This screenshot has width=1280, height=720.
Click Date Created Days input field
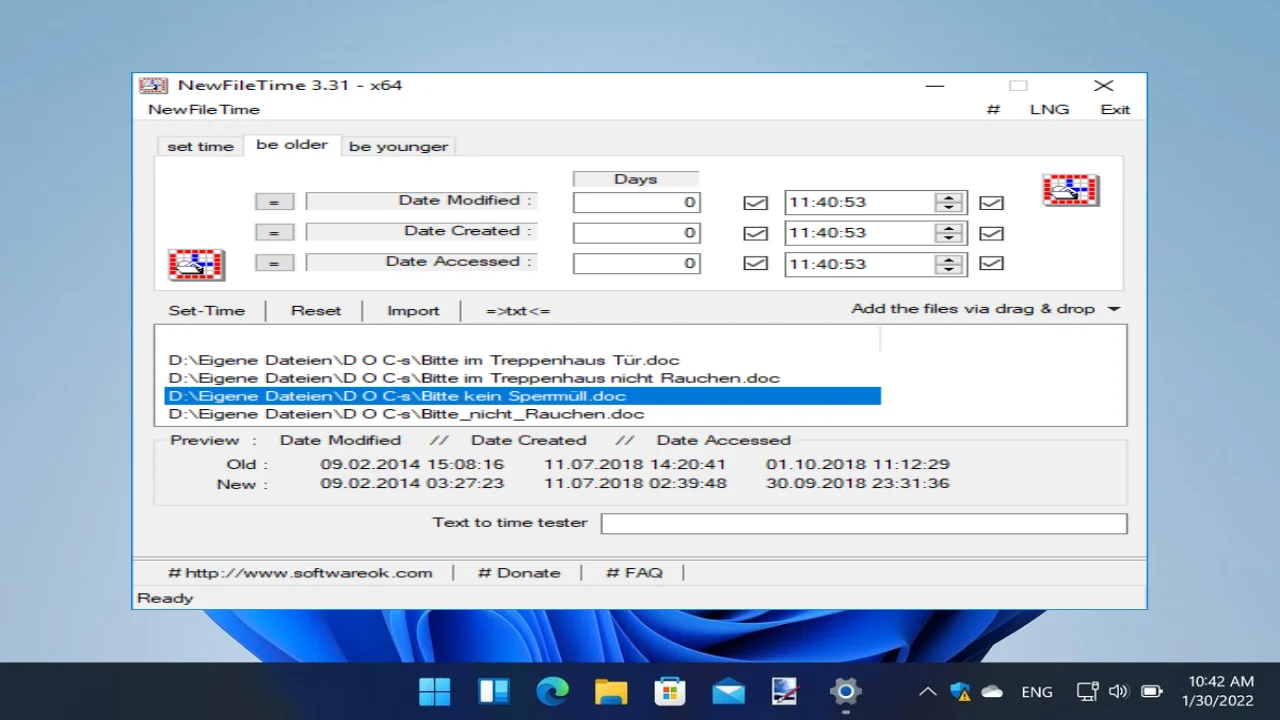[x=636, y=233]
